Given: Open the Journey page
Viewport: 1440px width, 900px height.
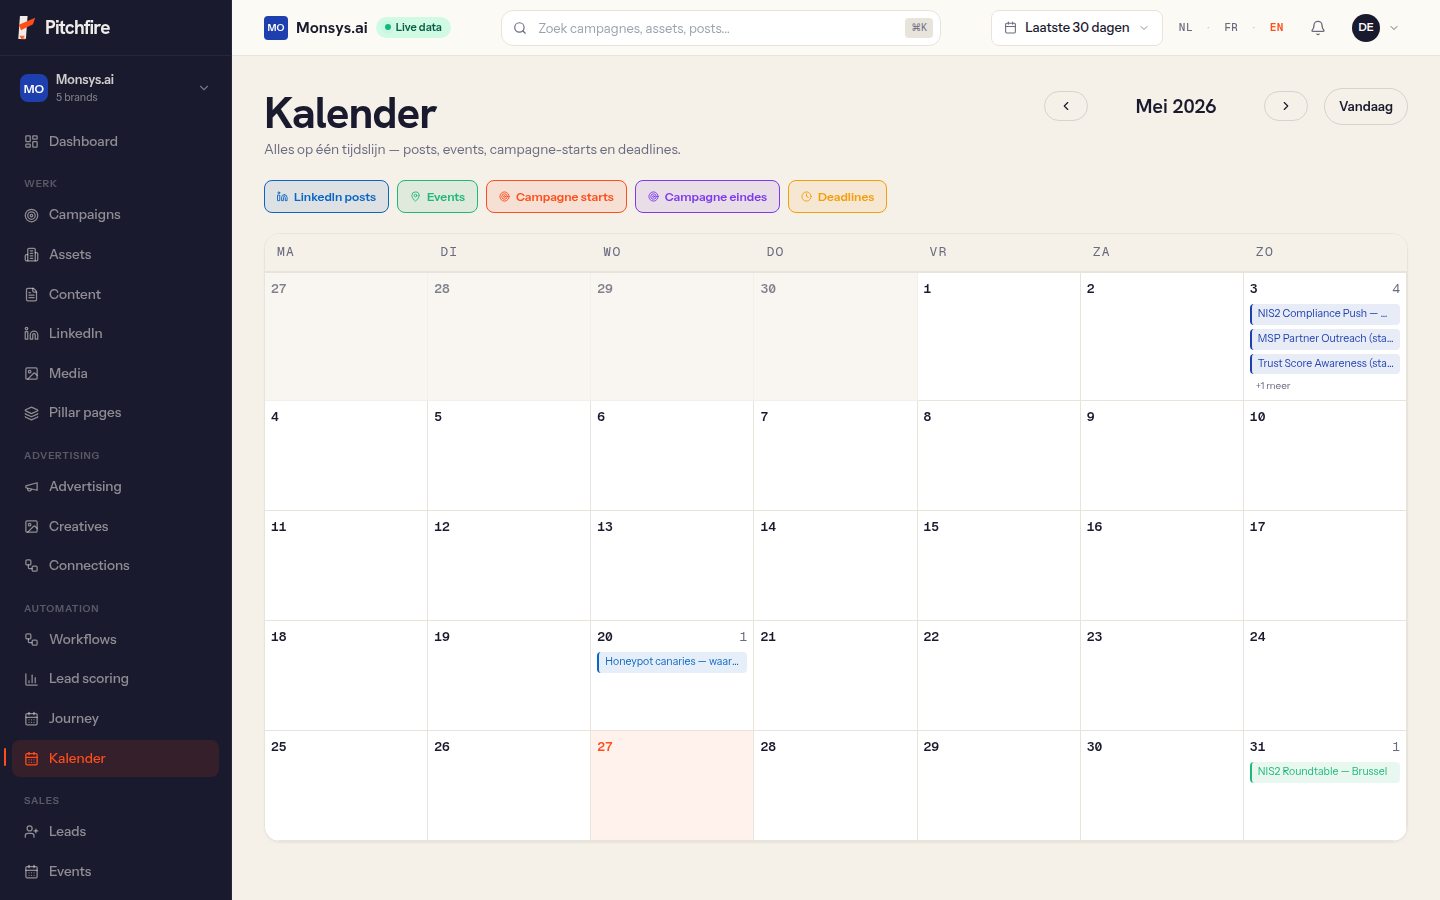Looking at the screenshot, I should point(116,718).
